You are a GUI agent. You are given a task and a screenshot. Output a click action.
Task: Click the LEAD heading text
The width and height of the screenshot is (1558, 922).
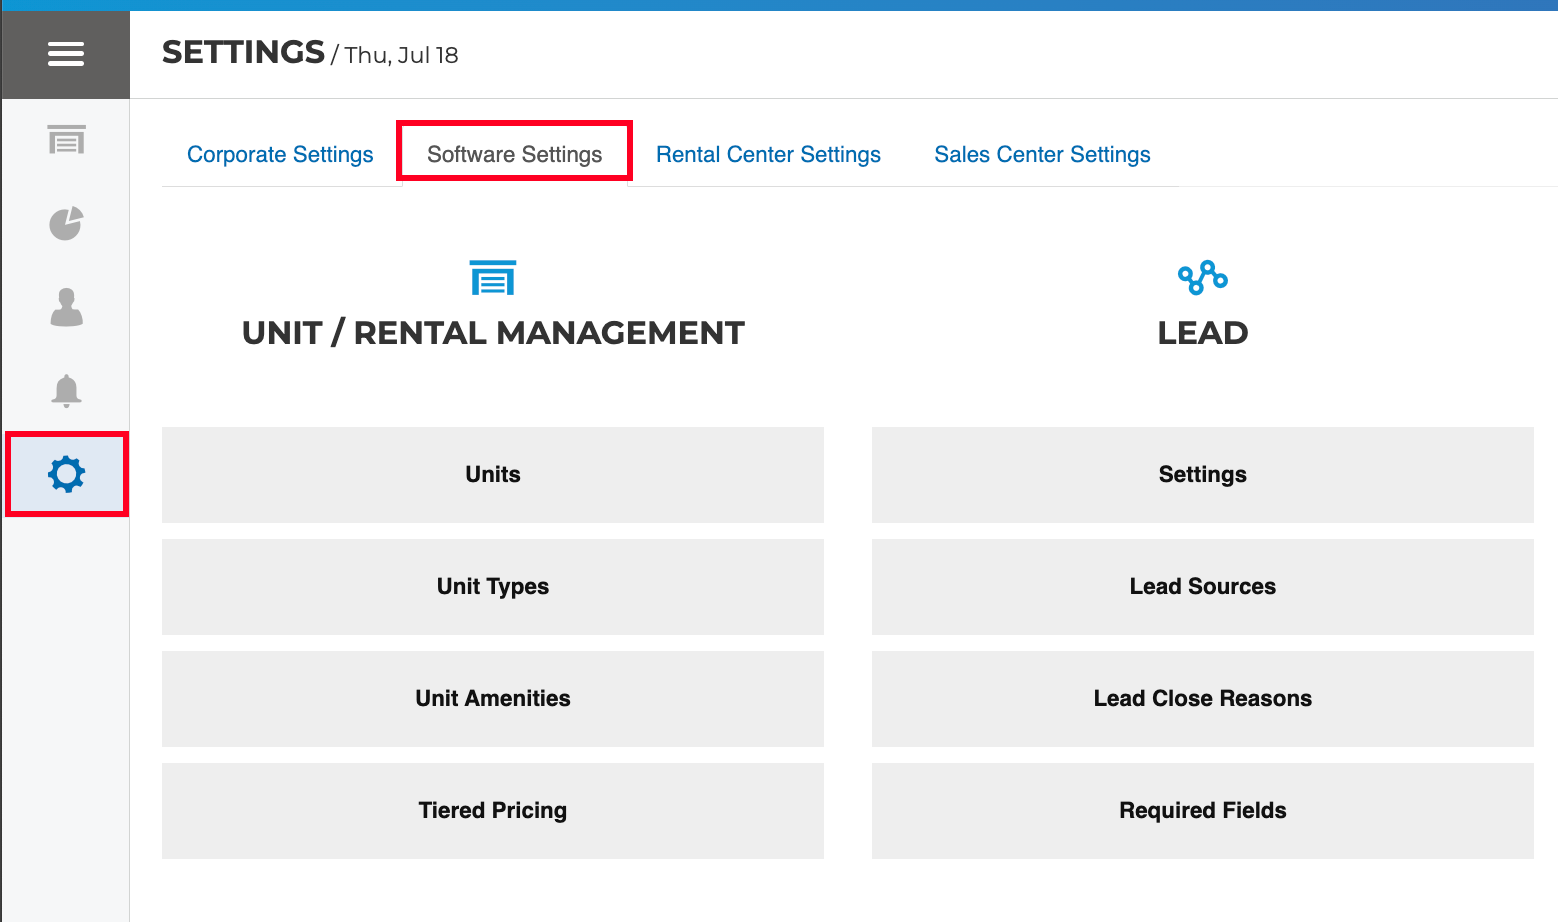[x=1203, y=333]
